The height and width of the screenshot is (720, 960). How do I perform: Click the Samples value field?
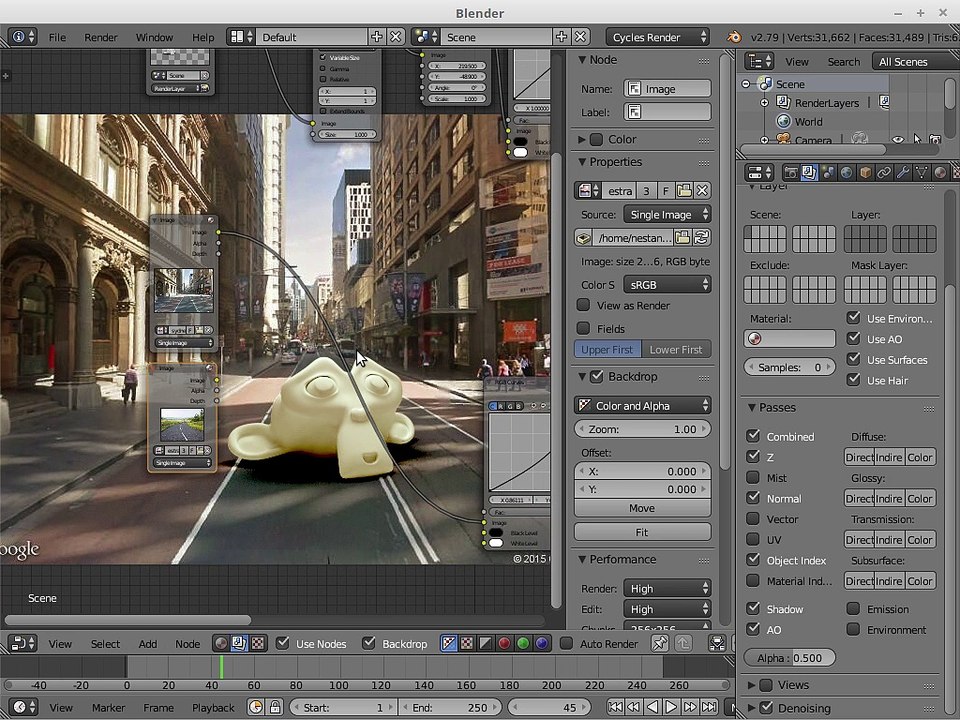coord(789,367)
